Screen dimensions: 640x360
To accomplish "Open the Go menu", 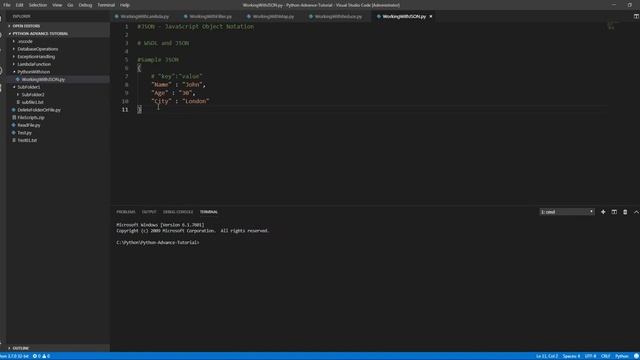I will (x=70, y=5).
